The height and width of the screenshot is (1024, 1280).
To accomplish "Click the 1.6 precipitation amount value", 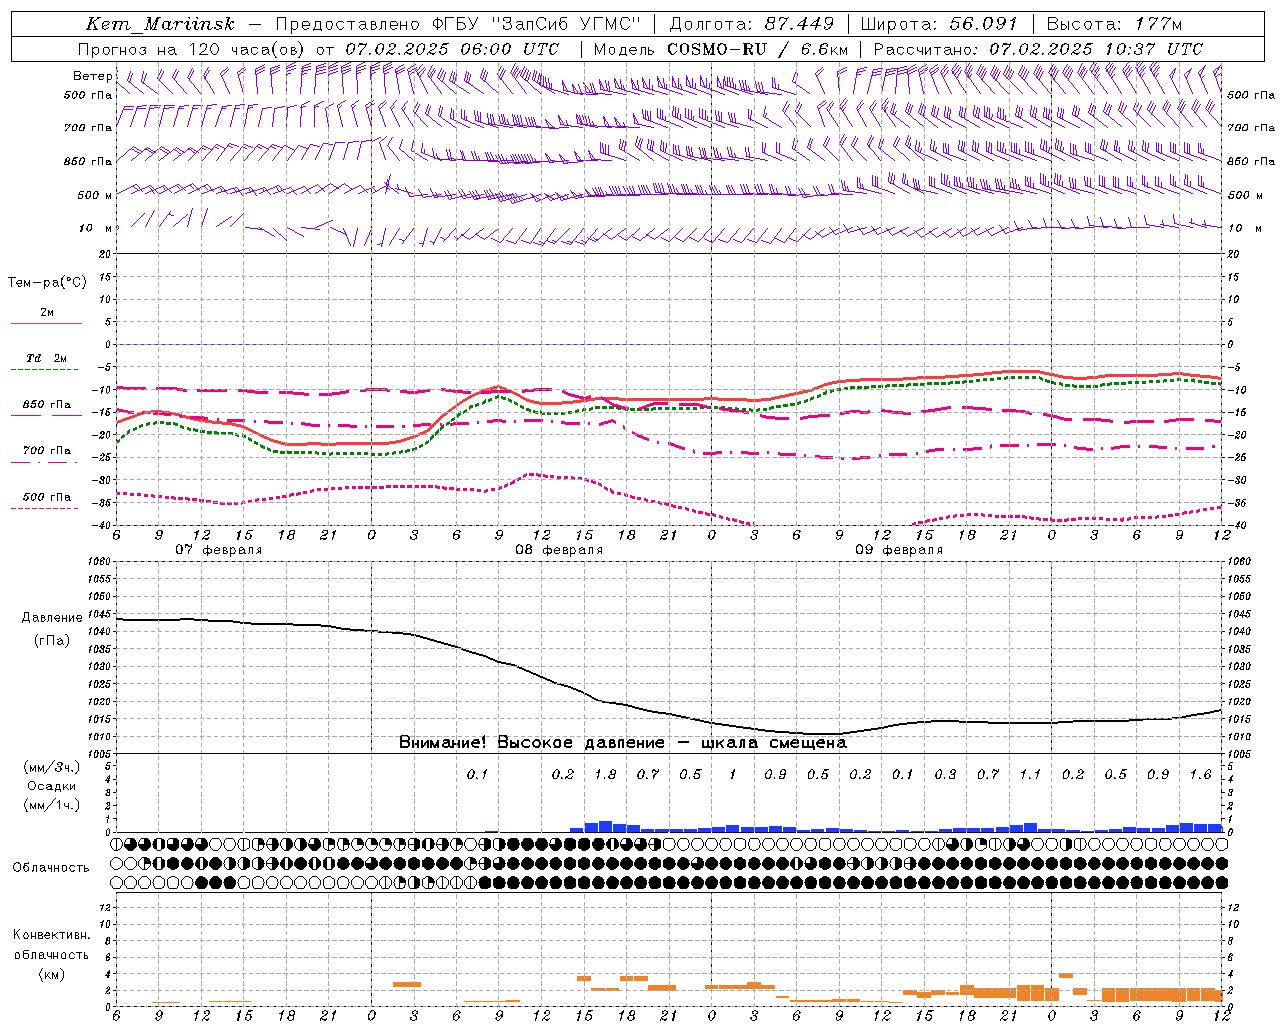I will (x=1200, y=775).
